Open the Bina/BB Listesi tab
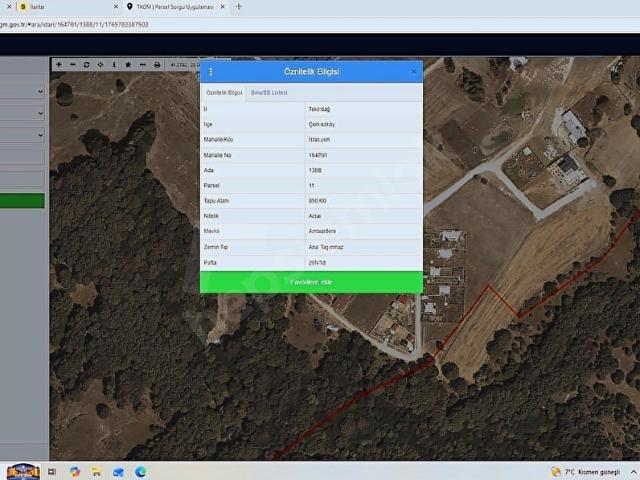This screenshot has height=480, width=640. [x=269, y=93]
